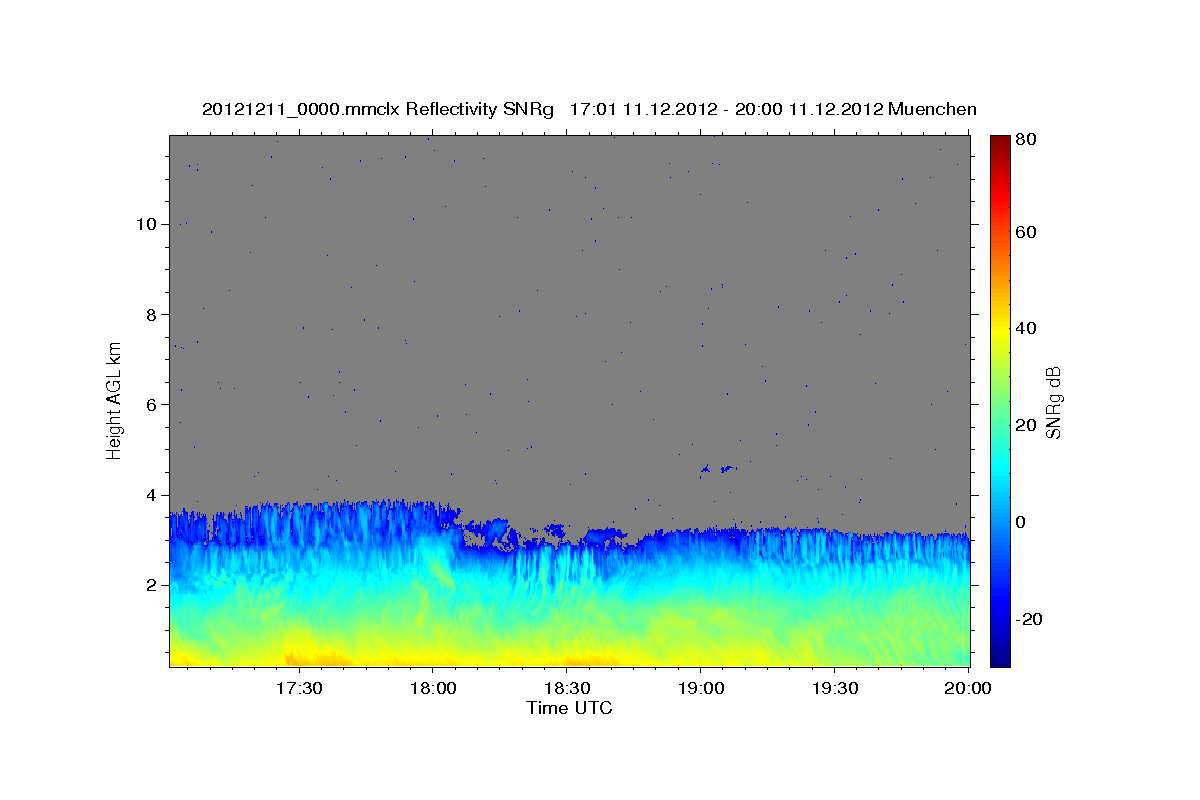Click the height tick label 8
This screenshot has height=800, width=1200.
click(x=150, y=314)
